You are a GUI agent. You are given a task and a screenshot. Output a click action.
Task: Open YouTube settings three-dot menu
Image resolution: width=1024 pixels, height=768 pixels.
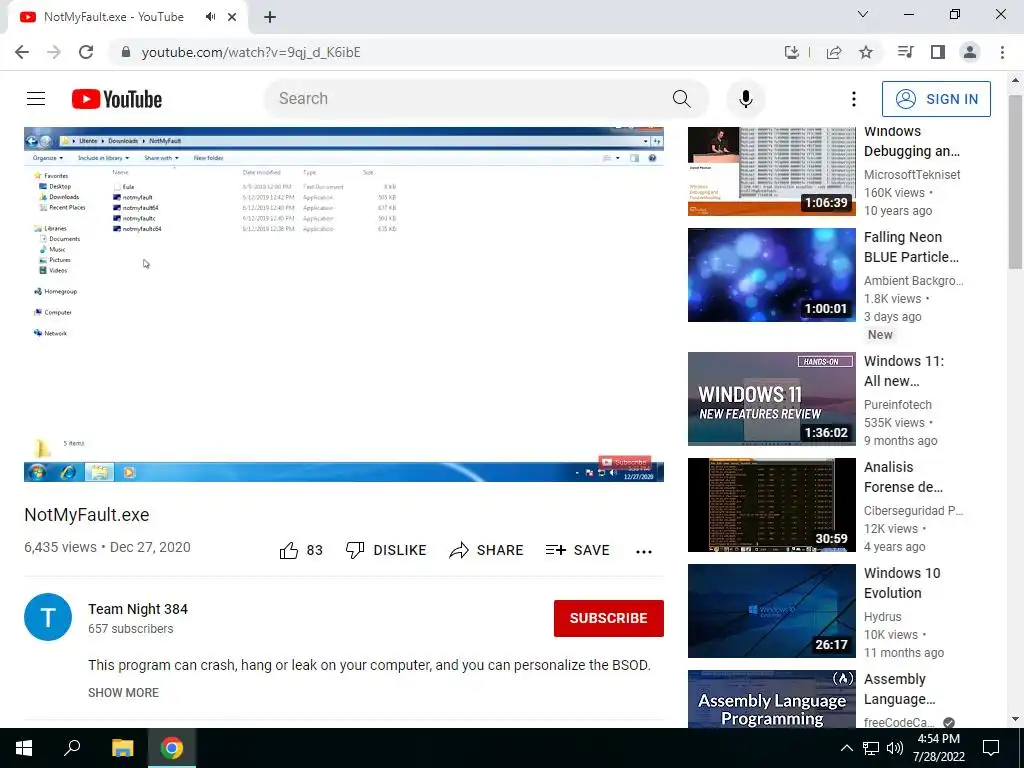[x=853, y=99]
